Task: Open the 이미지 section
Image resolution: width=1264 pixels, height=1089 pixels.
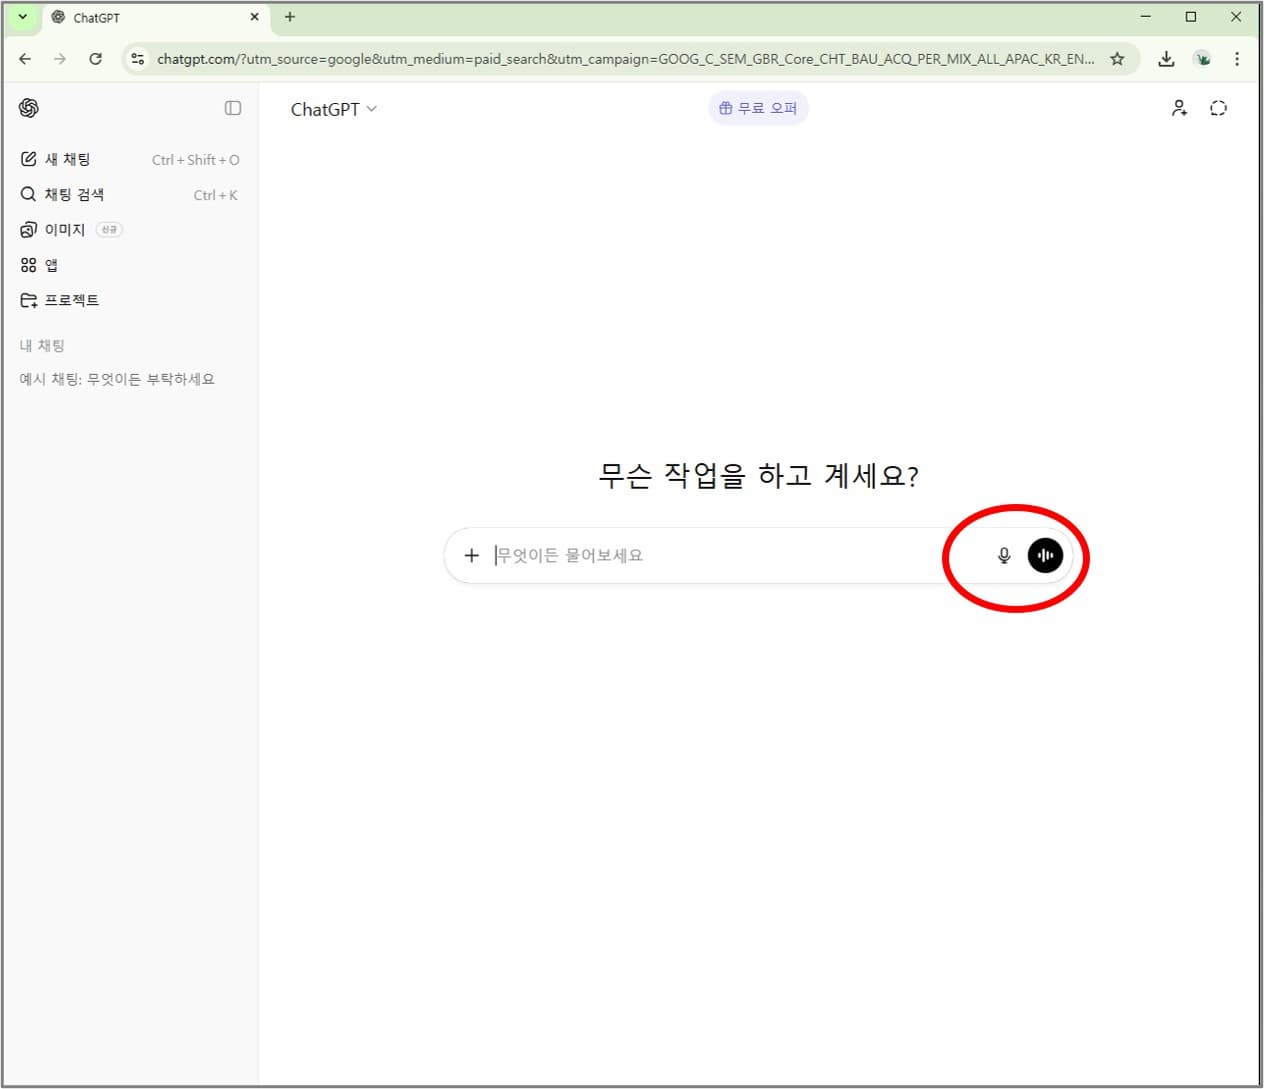Action: coord(130,230)
